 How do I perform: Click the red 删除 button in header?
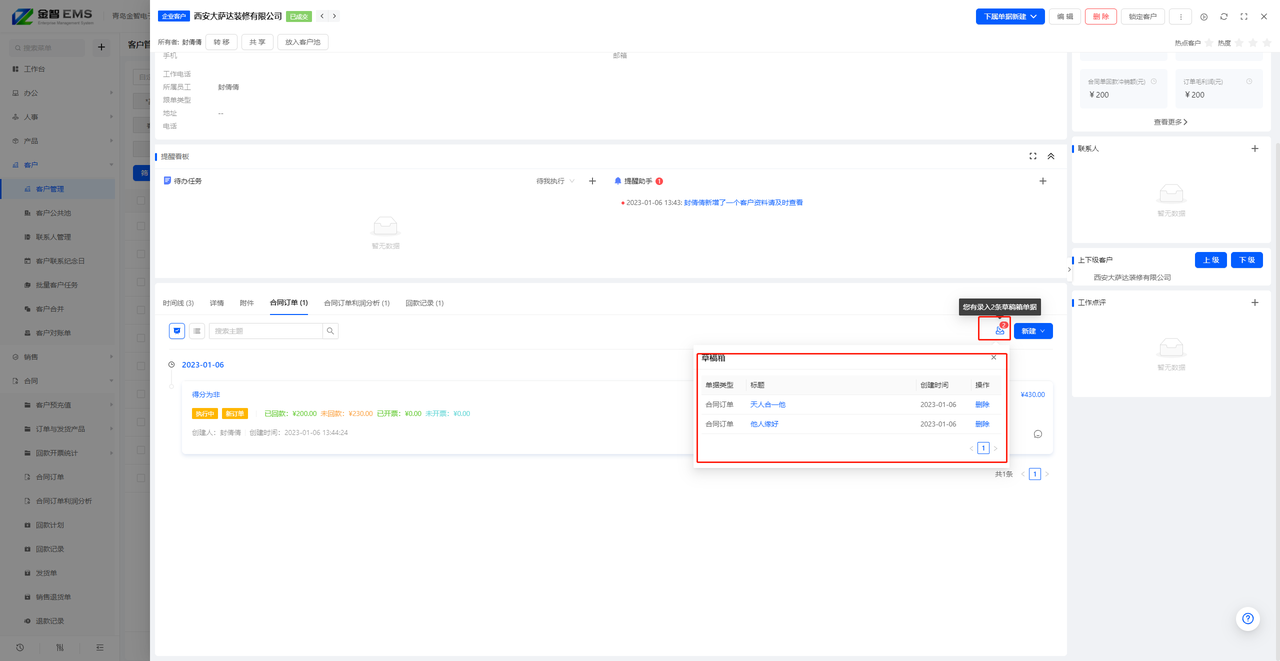click(x=1100, y=17)
